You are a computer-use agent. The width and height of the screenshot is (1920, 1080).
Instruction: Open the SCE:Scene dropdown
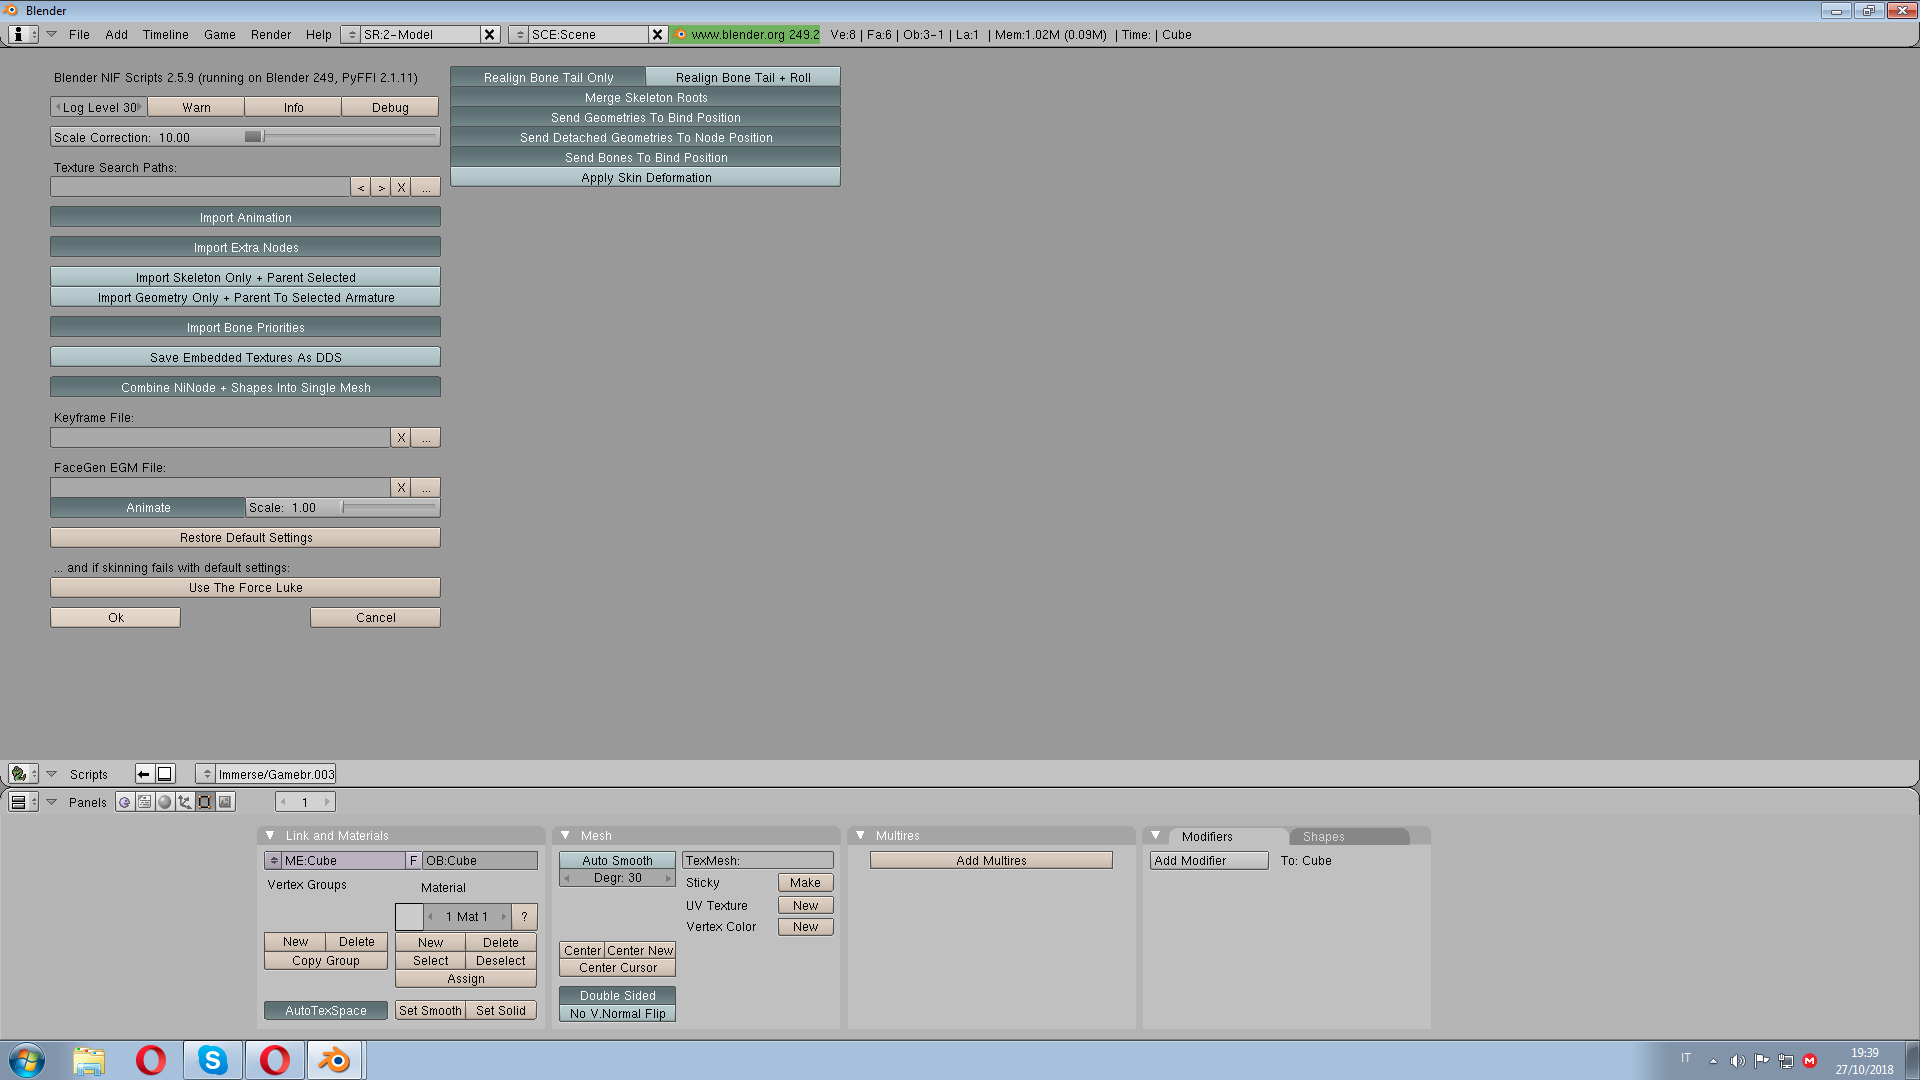tap(519, 34)
